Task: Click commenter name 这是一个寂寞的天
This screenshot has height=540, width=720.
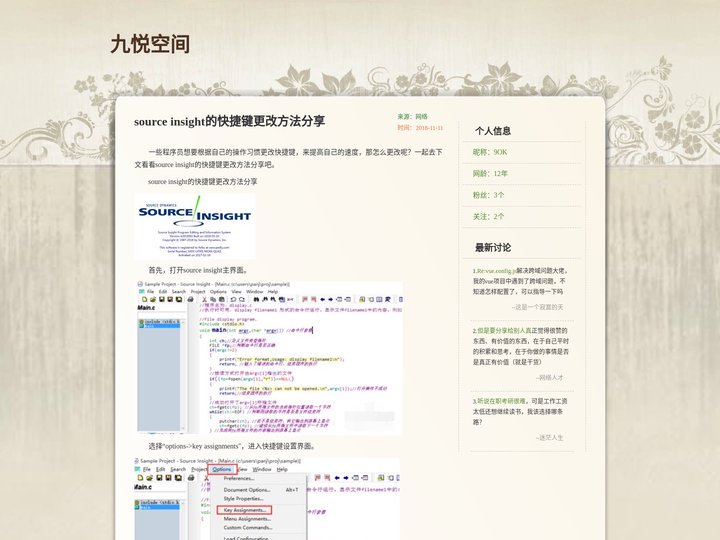Action: point(537,307)
